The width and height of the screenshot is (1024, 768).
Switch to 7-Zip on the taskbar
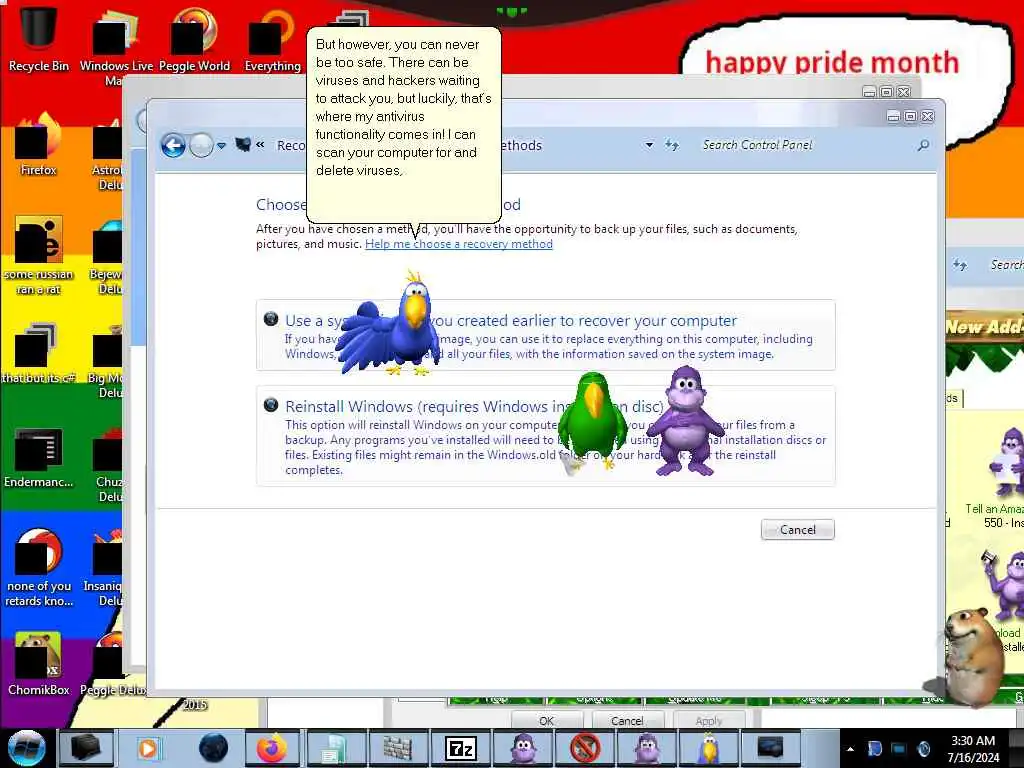[x=460, y=748]
